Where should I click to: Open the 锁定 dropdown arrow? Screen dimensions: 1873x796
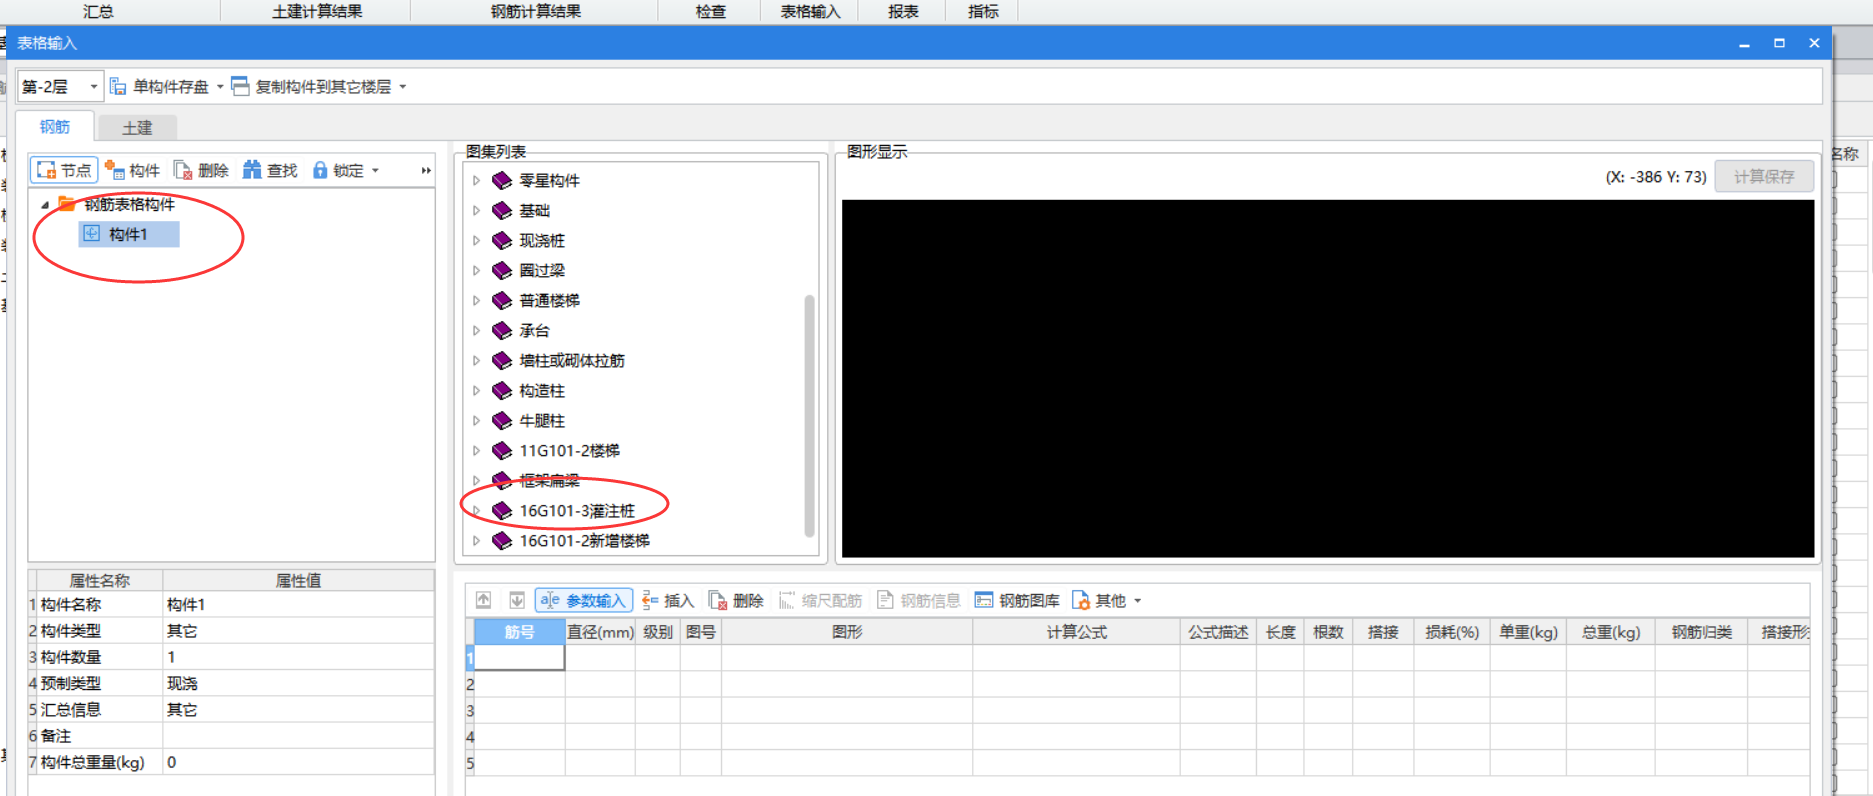(376, 171)
